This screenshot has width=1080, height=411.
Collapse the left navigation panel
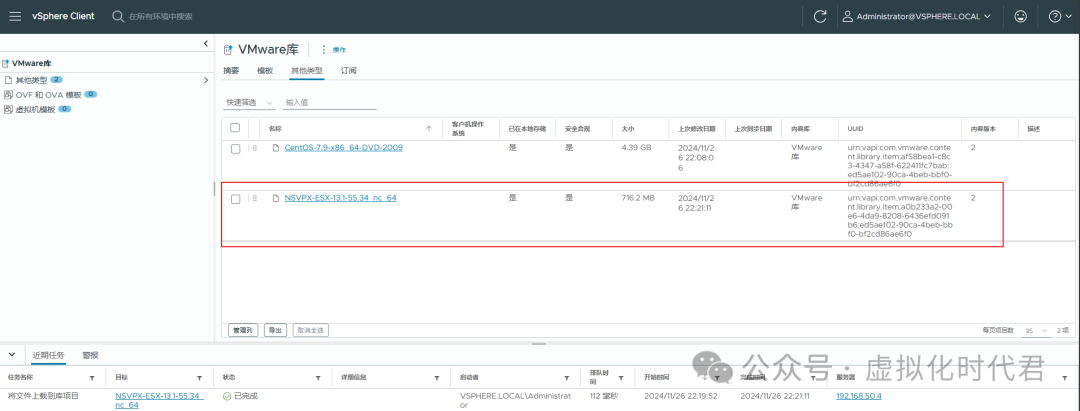click(x=205, y=43)
